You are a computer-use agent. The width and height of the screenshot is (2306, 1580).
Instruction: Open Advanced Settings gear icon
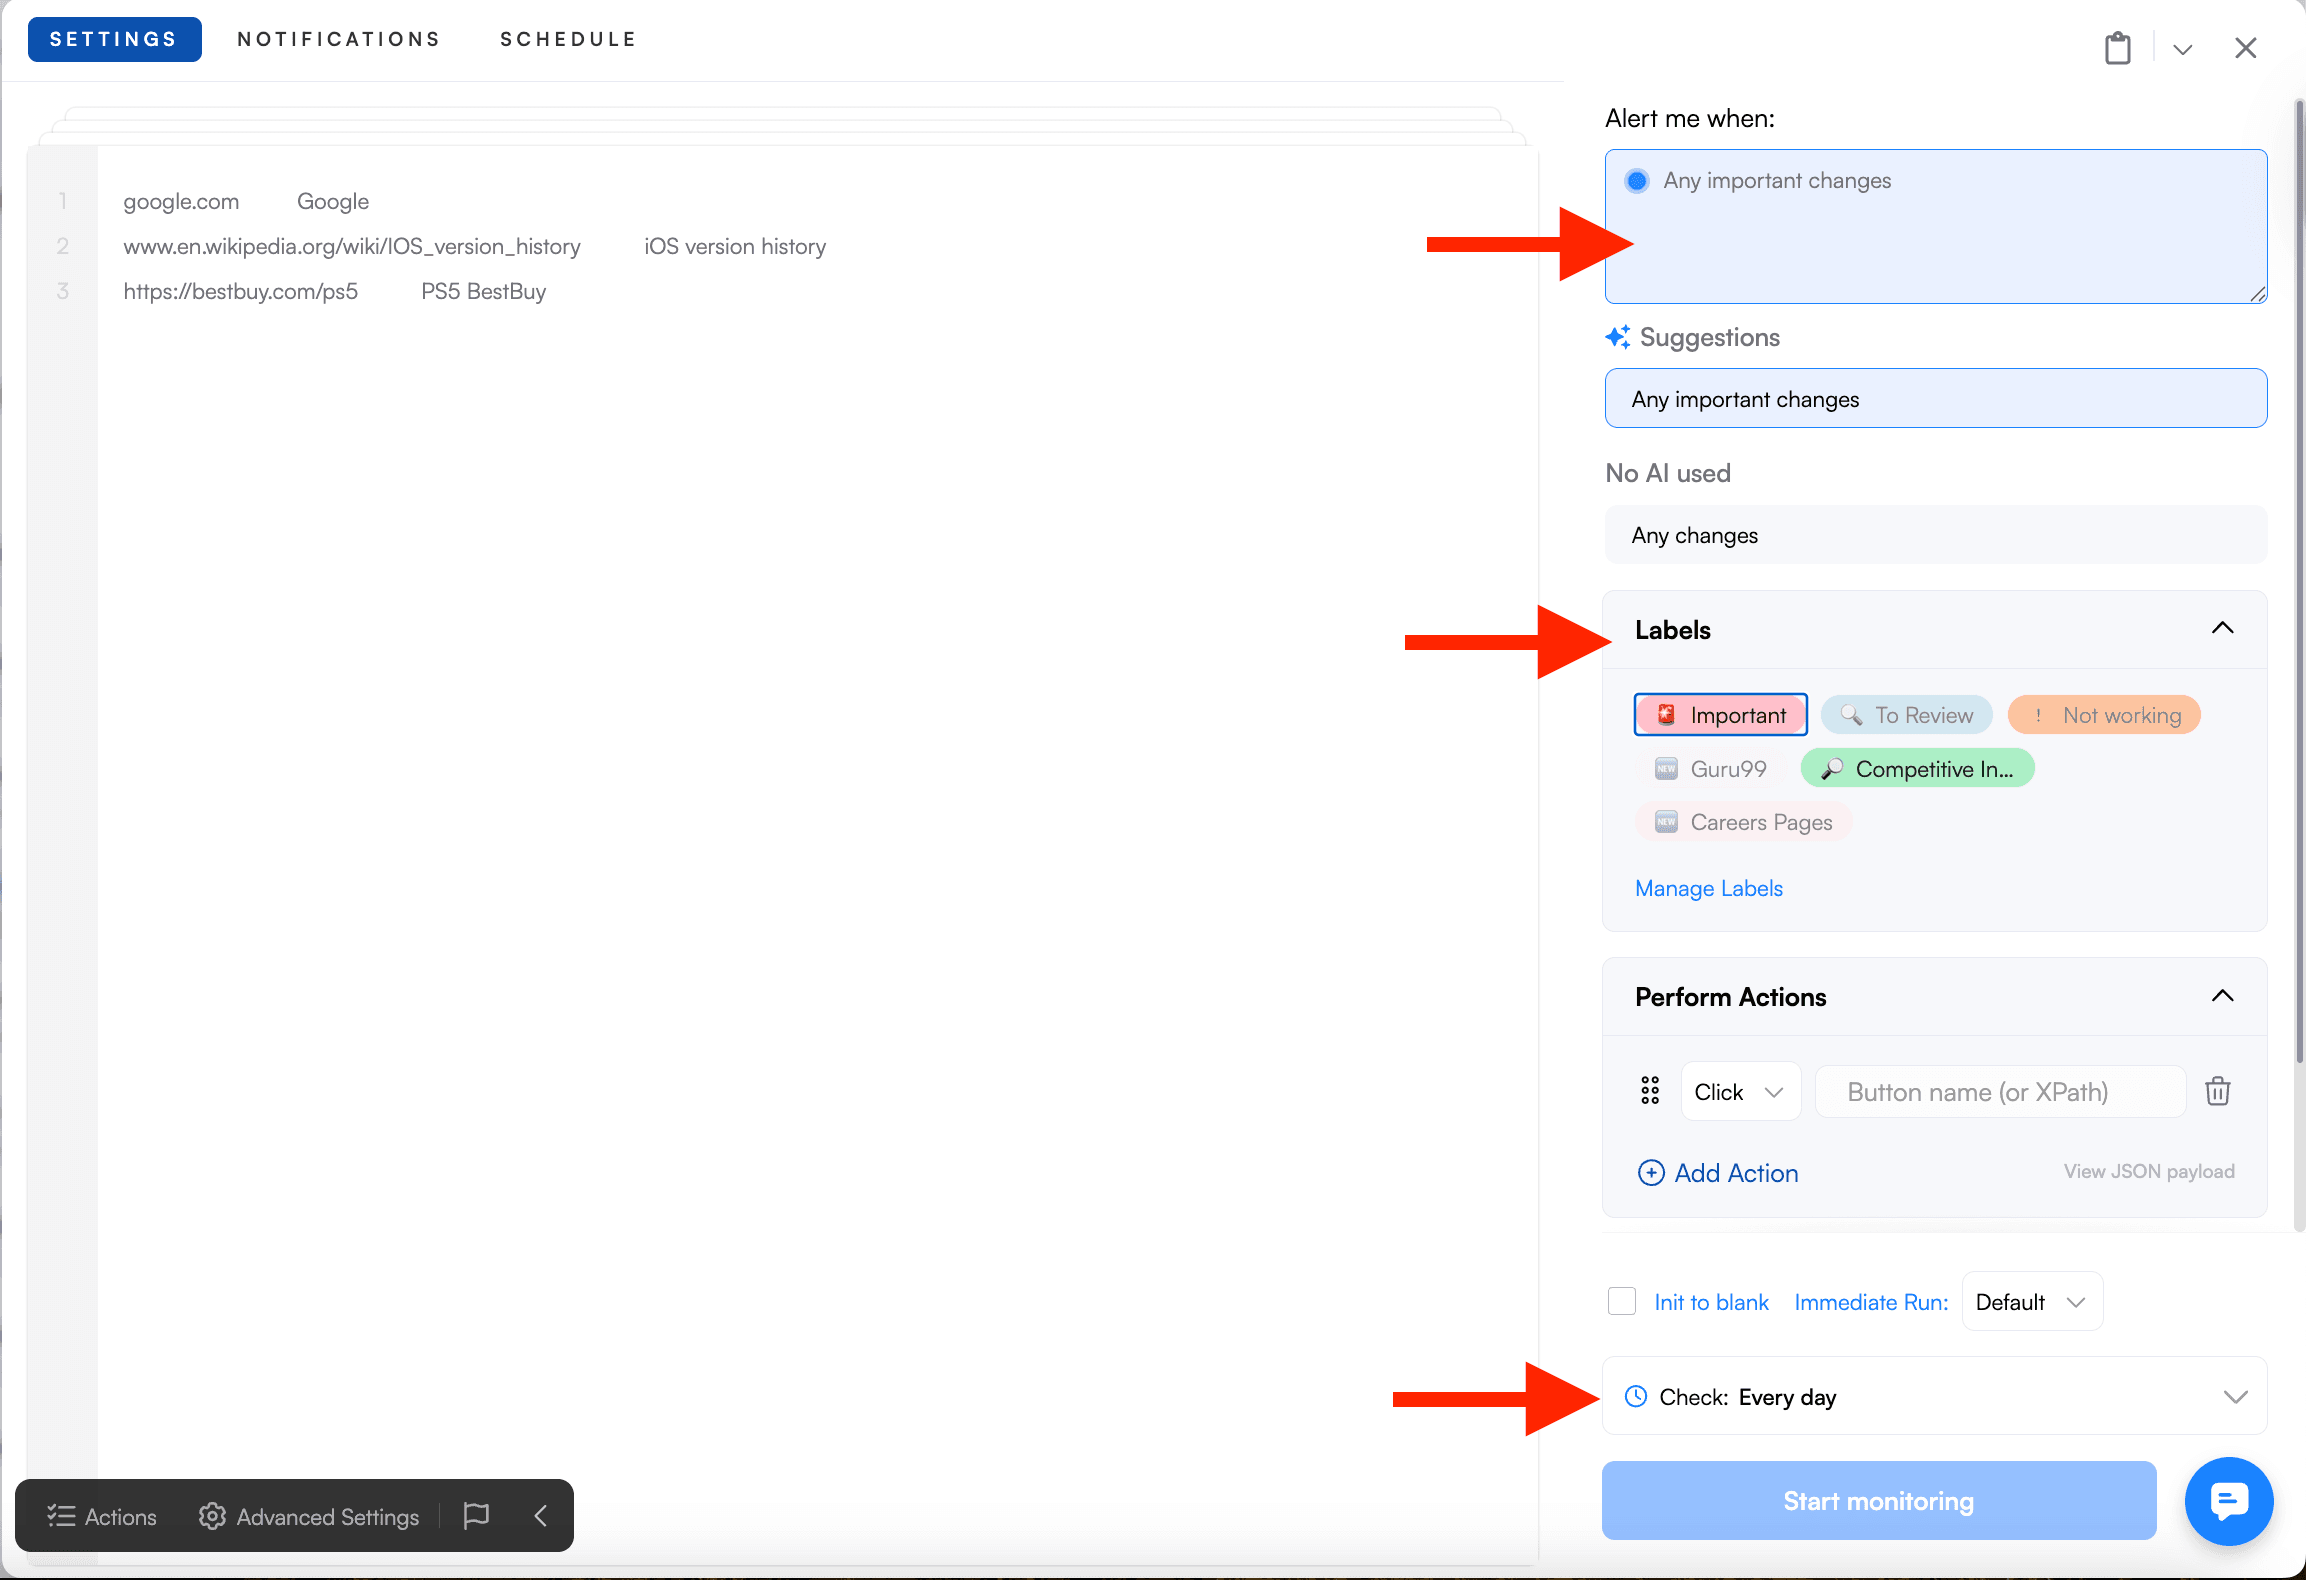pos(211,1516)
